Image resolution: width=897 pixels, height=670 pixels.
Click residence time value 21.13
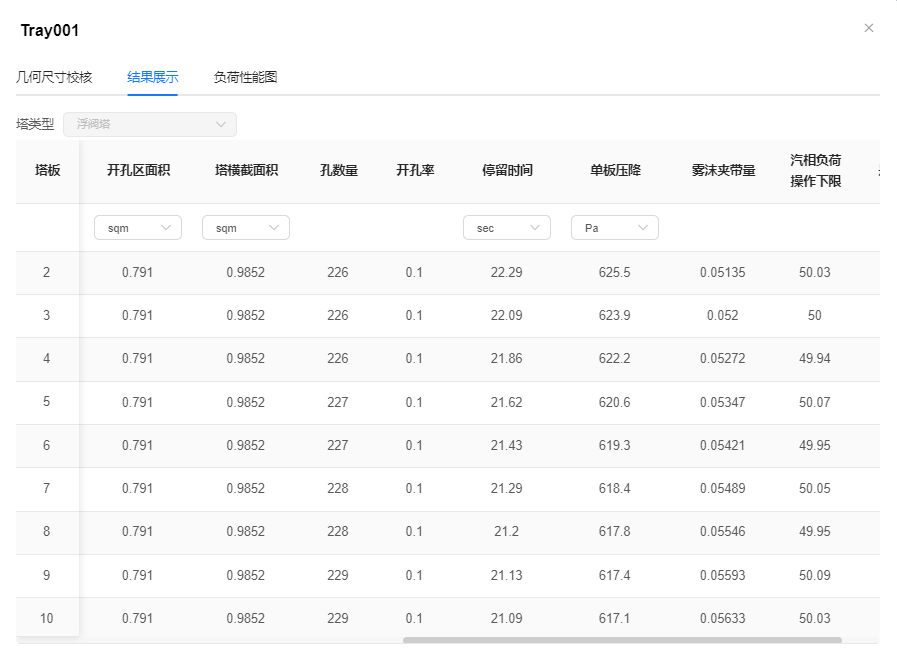[x=506, y=575]
